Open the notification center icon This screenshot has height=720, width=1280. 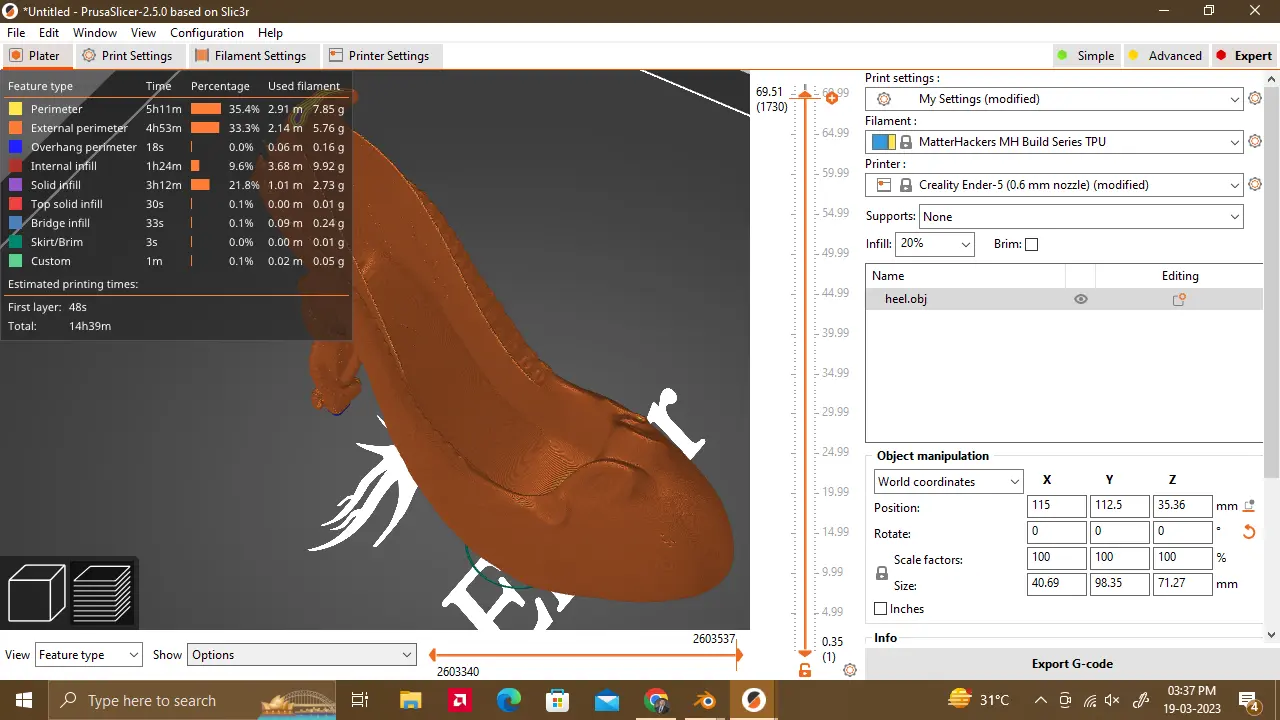pos(1248,700)
